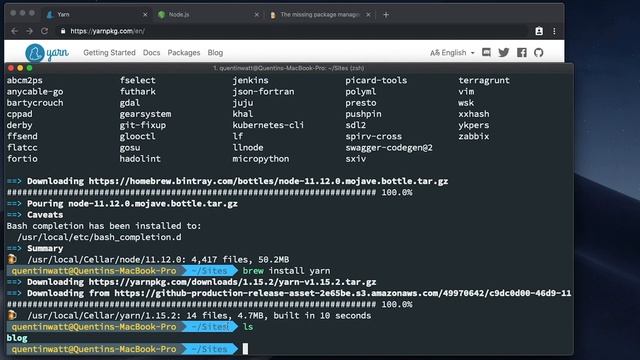Close the missing package manager tab

coord(368,15)
